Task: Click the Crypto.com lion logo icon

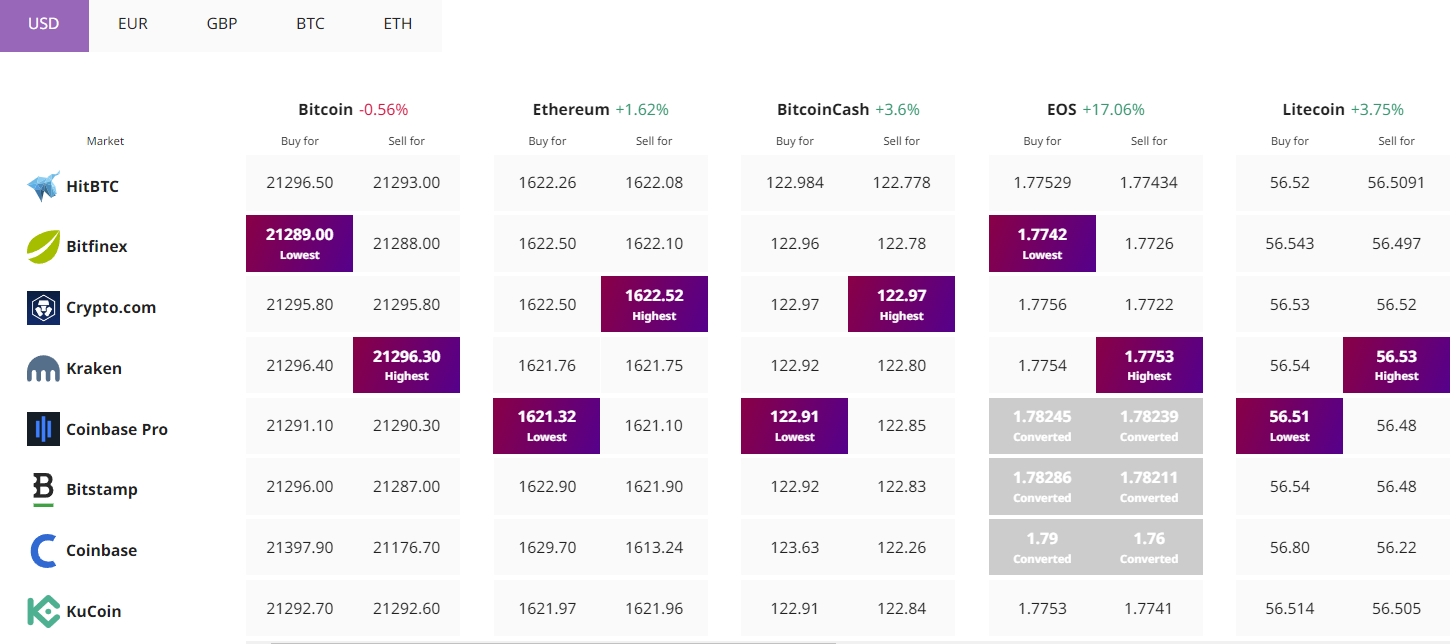Action: pyautogui.click(x=43, y=307)
